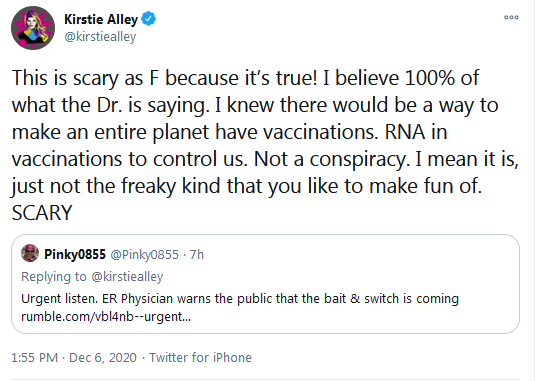Viewport: 537px width, 381px height.
Task: Click the 1:55 PM timestamp
Action: tap(35, 358)
